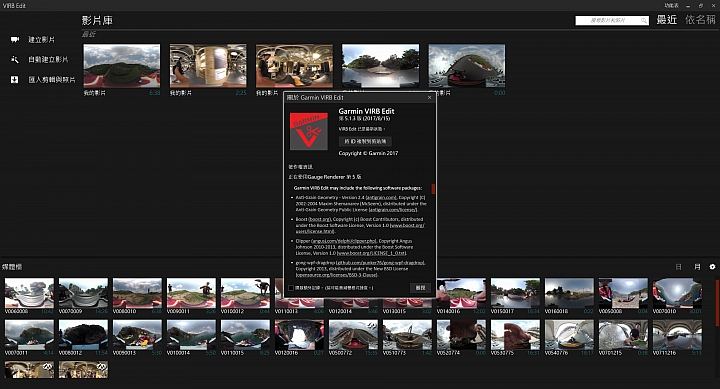This screenshot has width=720, height=389.
Task: Select media clip V0060008 with 0:04 duration
Action: coord(623,293)
